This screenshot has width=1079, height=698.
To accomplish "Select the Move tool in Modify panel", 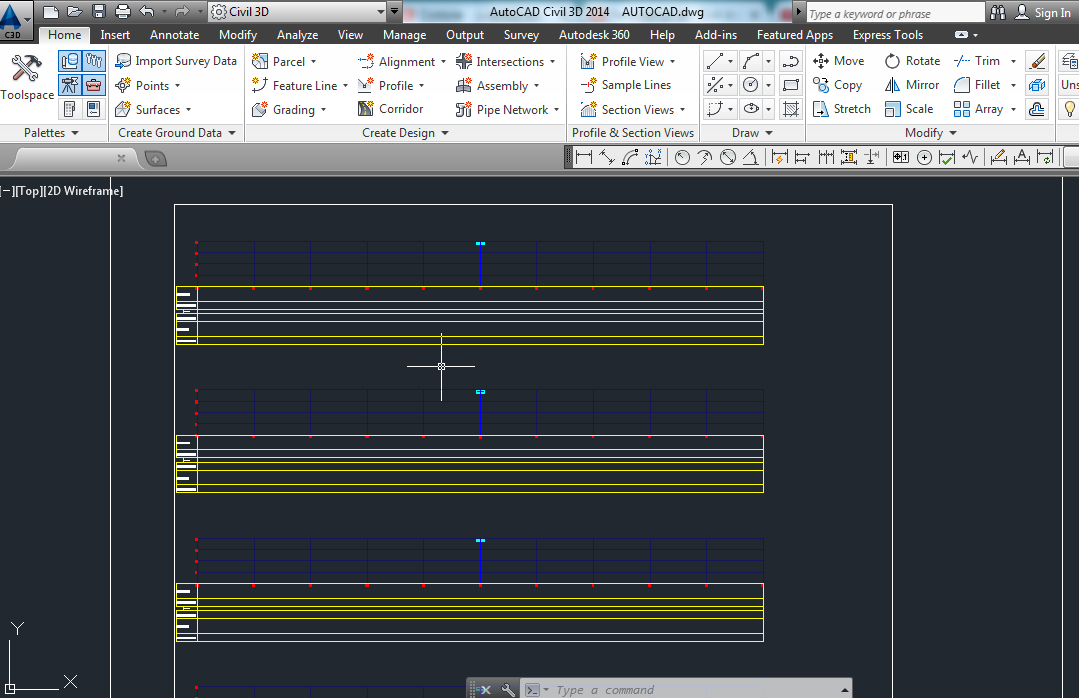I will pos(838,60).
